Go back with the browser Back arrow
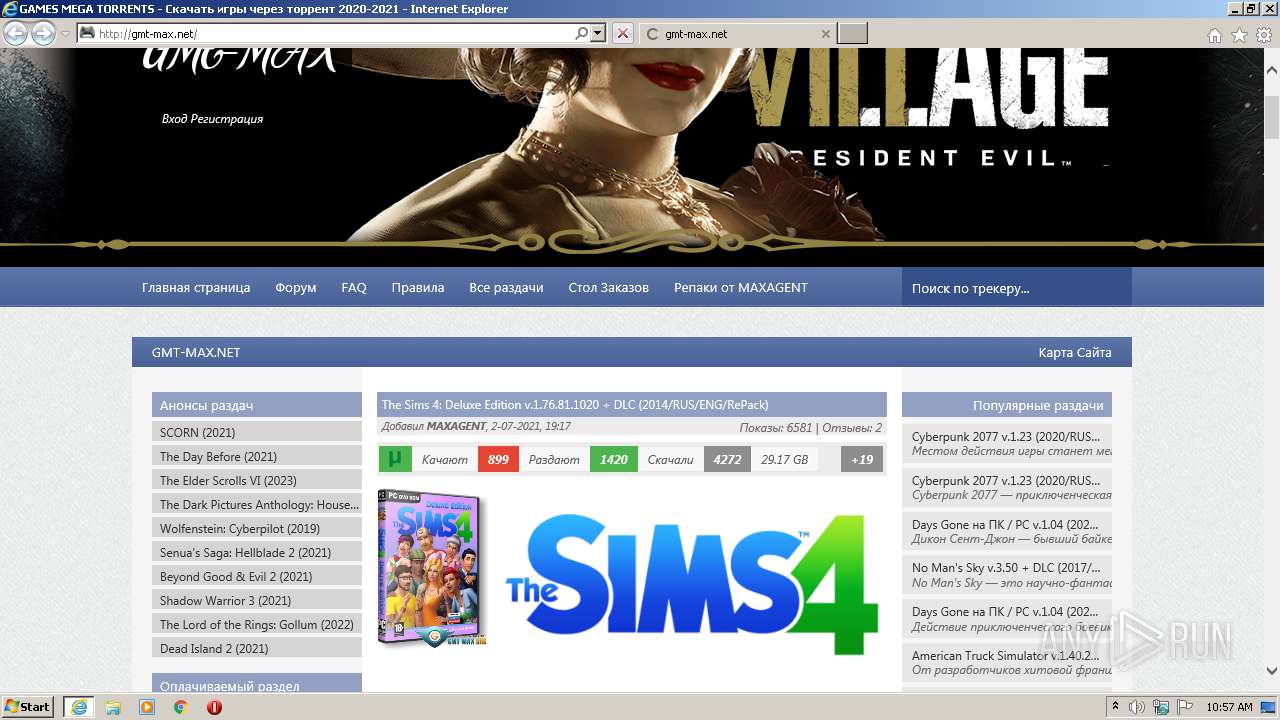1280x720 pixels. point(15,33)
